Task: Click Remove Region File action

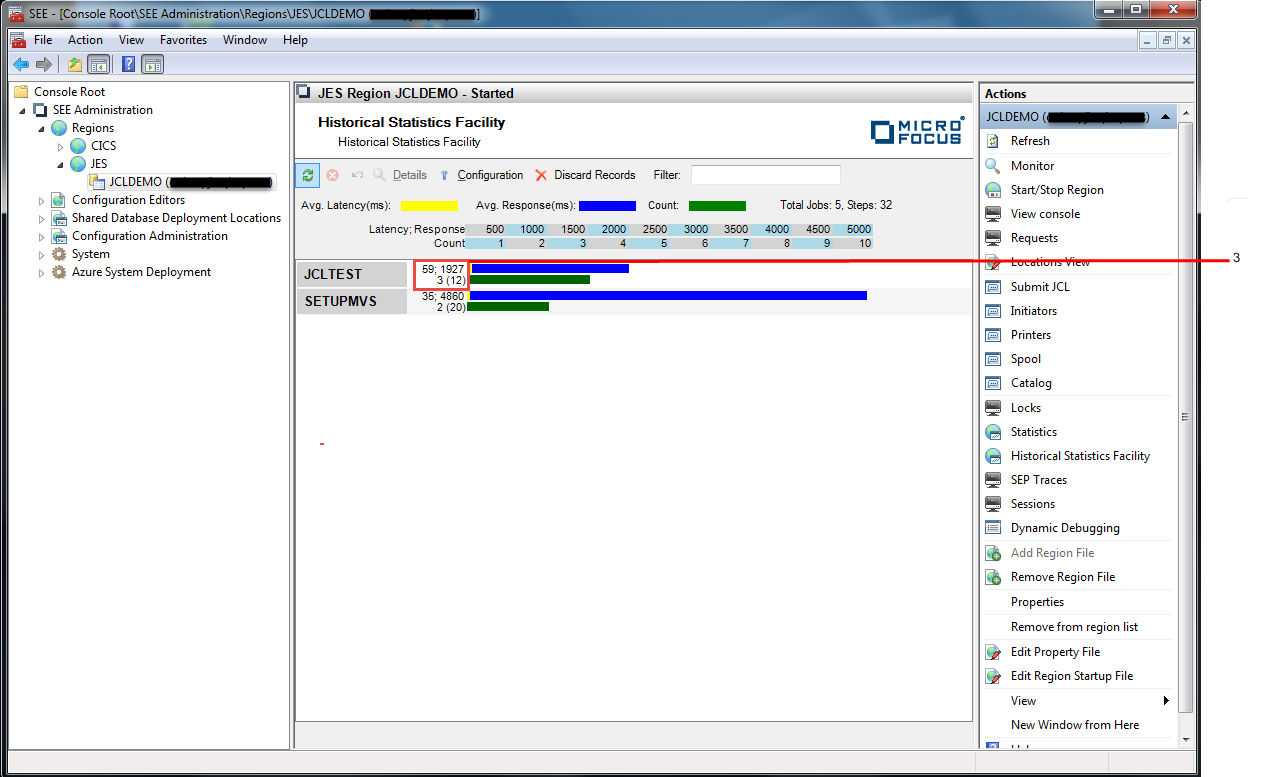Action: (1062, 577)
